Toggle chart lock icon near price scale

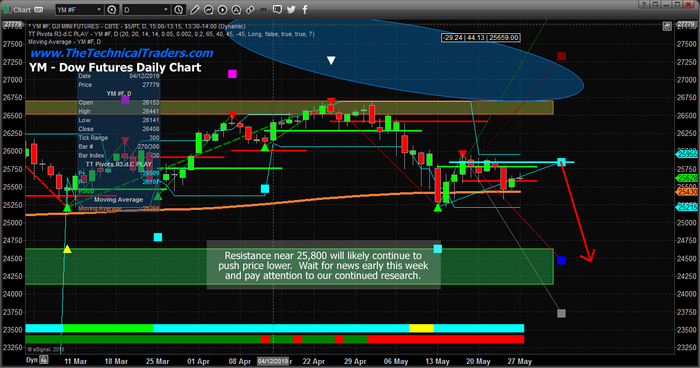(667, 26)
